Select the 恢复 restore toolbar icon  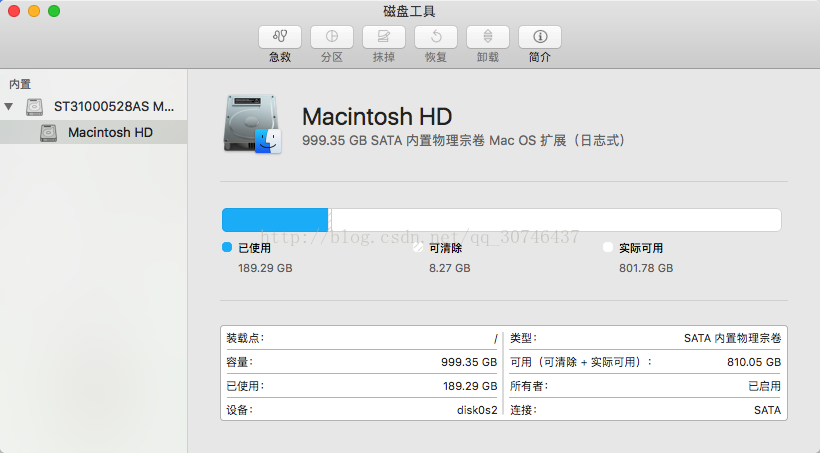pyautogui.click(x=436, y=37)
